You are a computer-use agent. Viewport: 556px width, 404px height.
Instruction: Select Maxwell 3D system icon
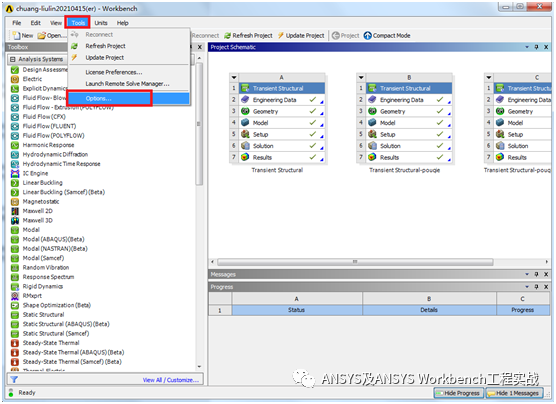(x=15, y=220)
